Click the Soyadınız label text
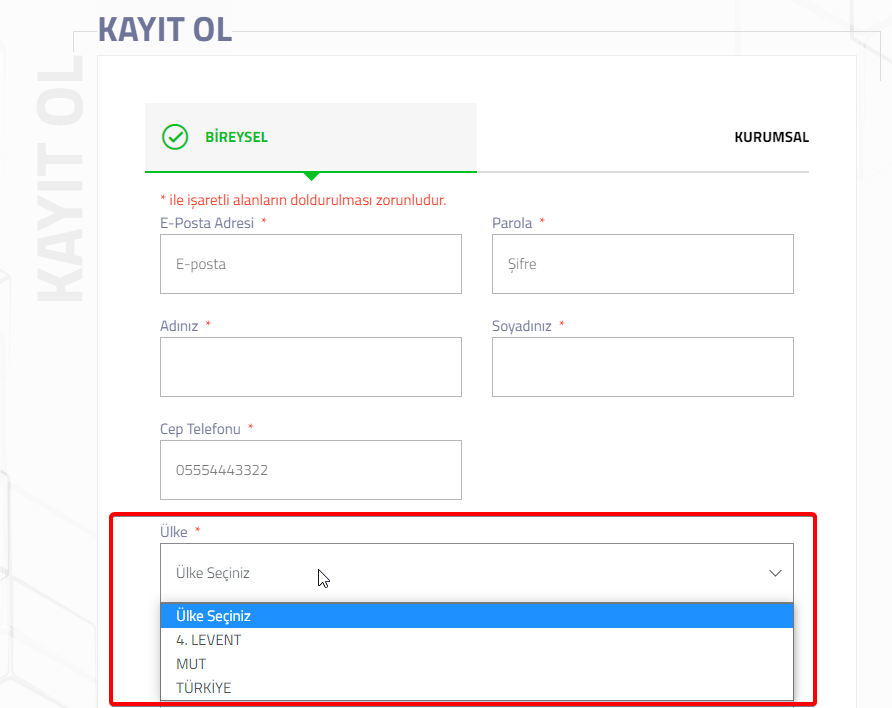The width and height of the screenshot is (892, 708). pyautogui.click(x=522, y=326)
